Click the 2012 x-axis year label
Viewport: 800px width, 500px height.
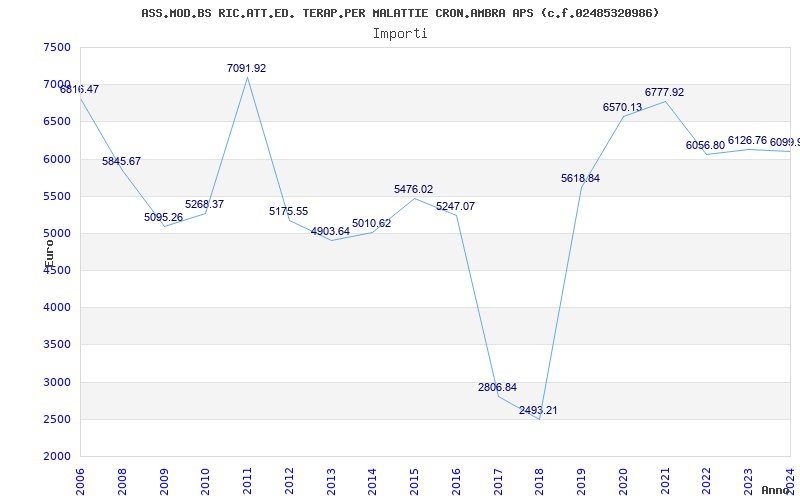coord(289,481)
